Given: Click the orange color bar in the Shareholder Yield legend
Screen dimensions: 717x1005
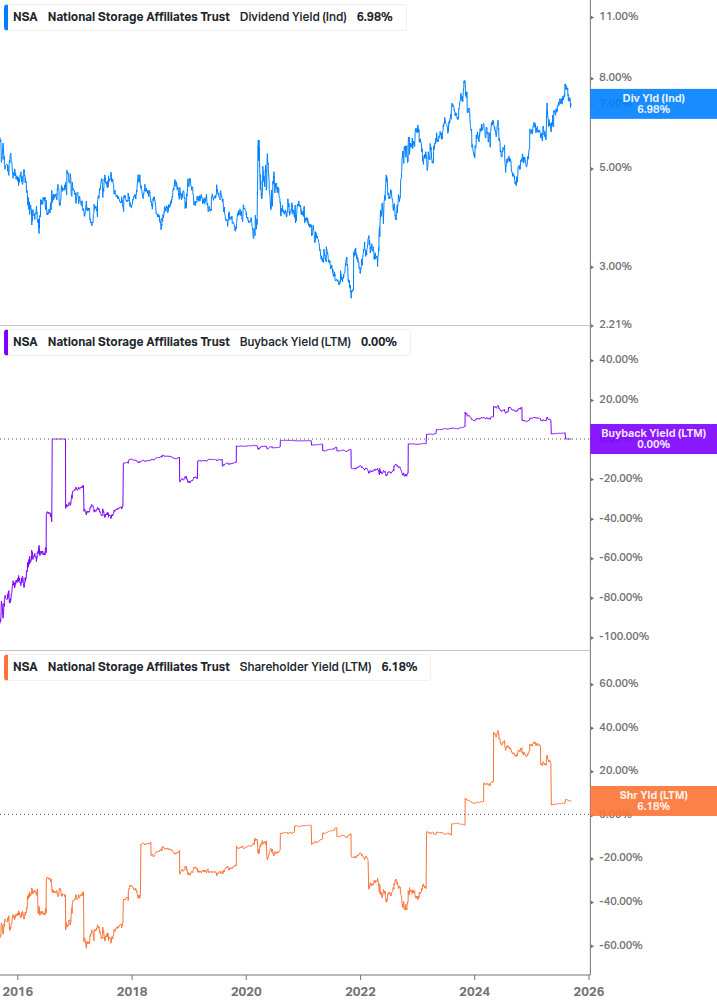Looking at the screenshot, I should (6, 667).
